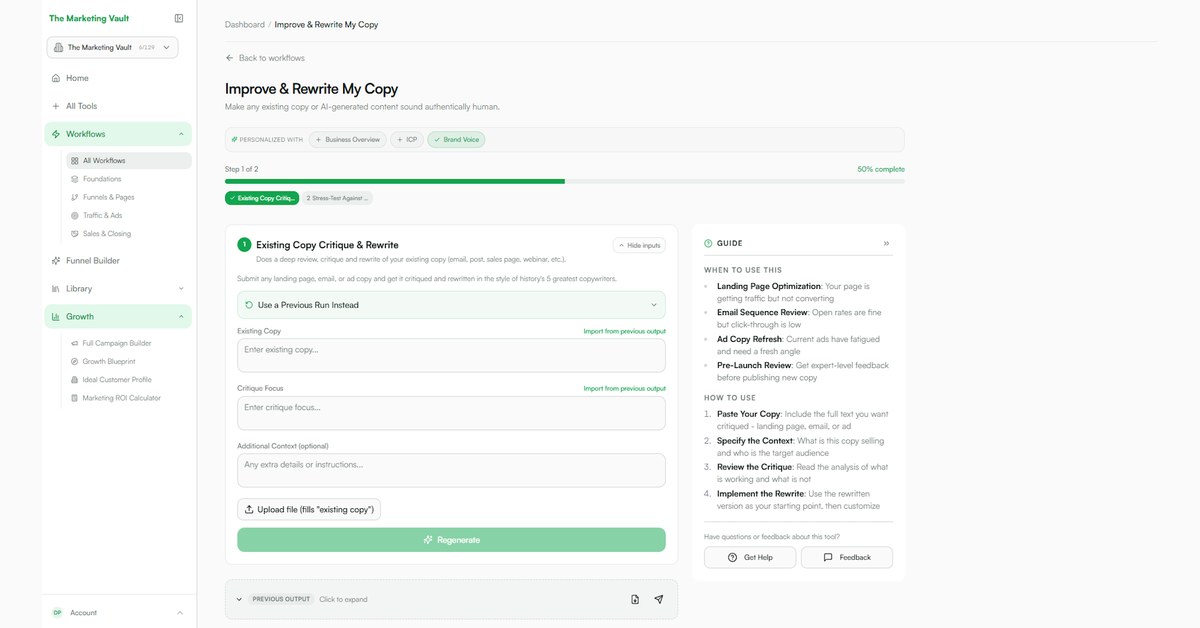Click Import from previous output for Existing Copy
This screenshot has width=1200, height=628.
click(x=624, y=331)
